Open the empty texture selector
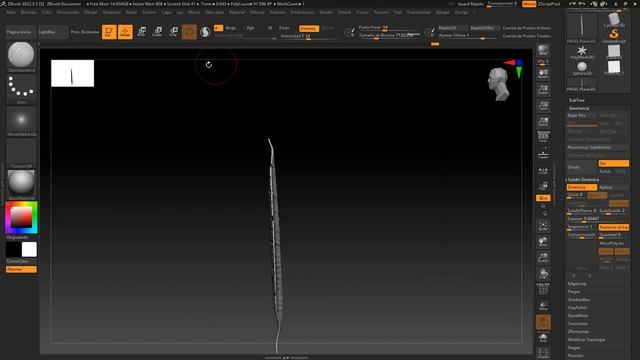640x360 pixels. coord(21,151)
